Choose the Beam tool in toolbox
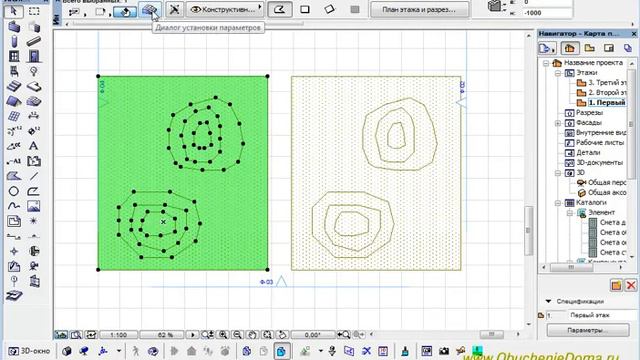Image resolution: width=640 pixels, height=360 pixels. point(34,41)
